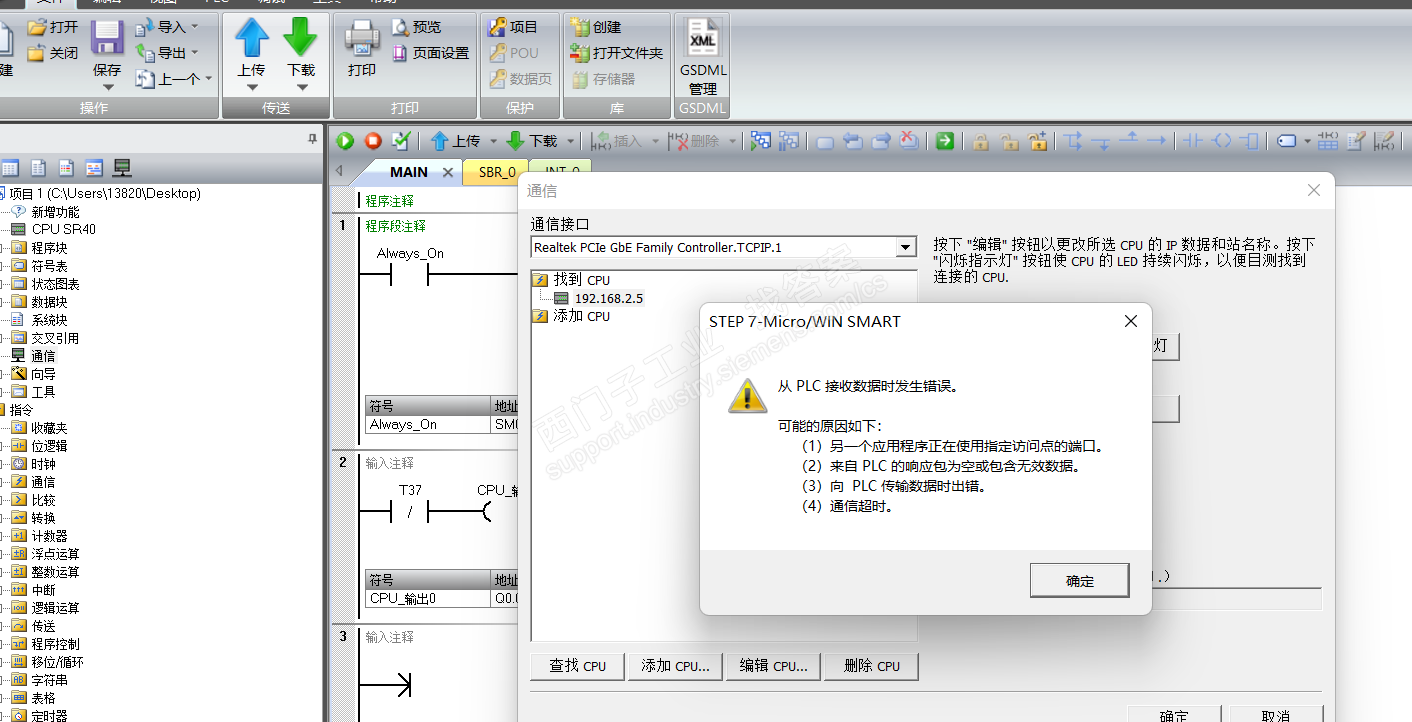Click Project (项目) protection key icon

point(512,27)
